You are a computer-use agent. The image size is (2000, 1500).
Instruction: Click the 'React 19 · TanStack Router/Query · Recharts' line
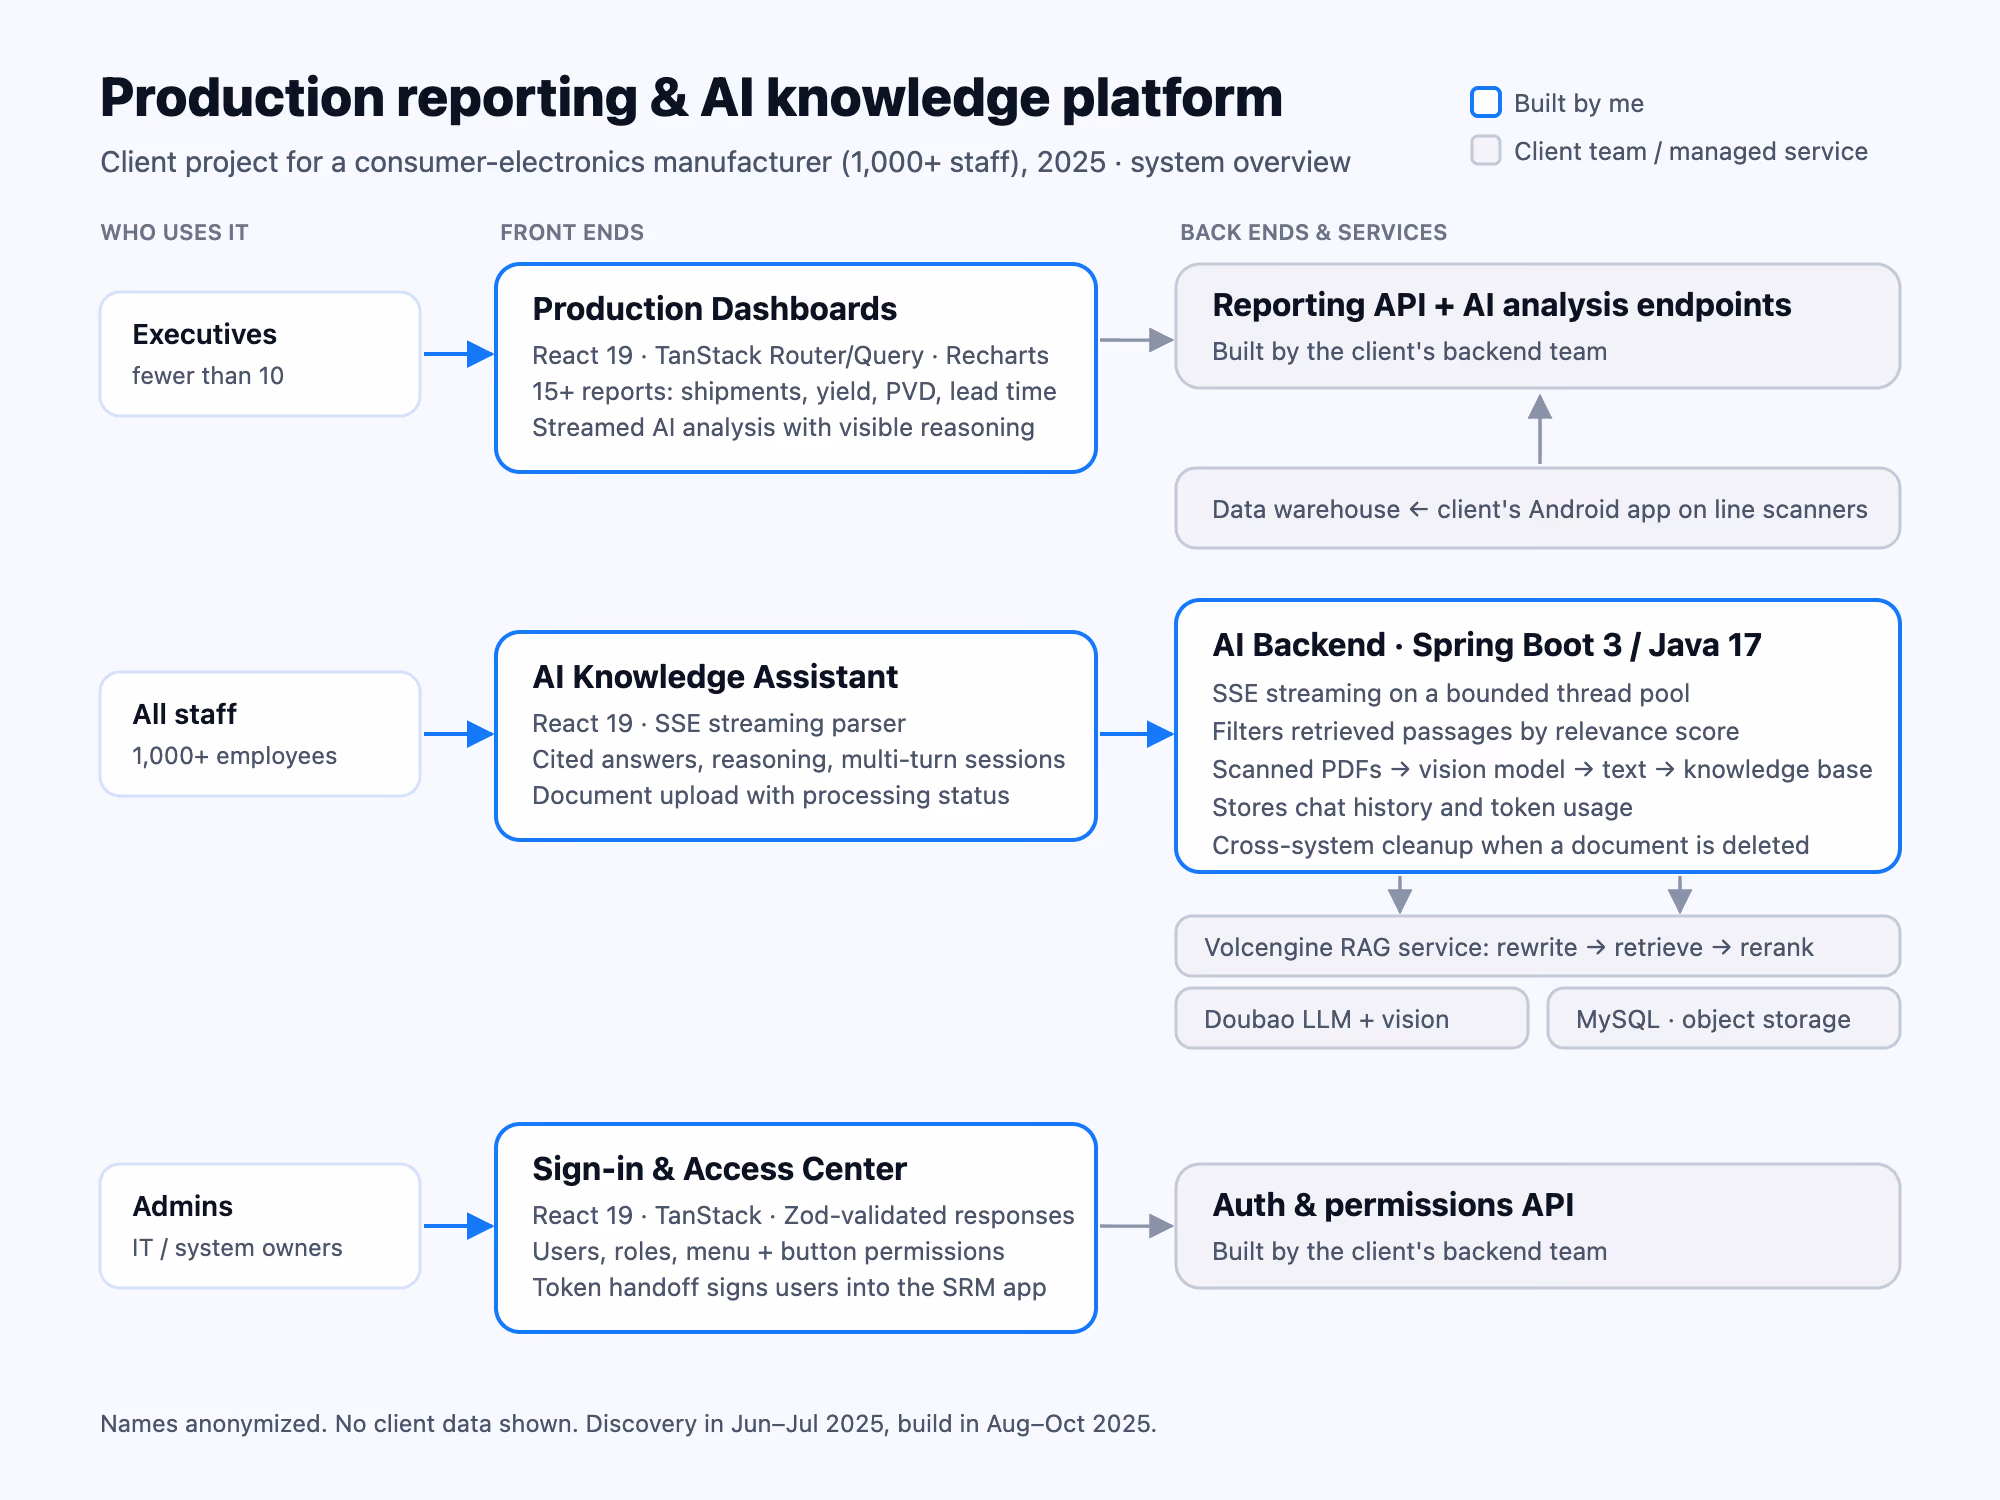(790, 355)
